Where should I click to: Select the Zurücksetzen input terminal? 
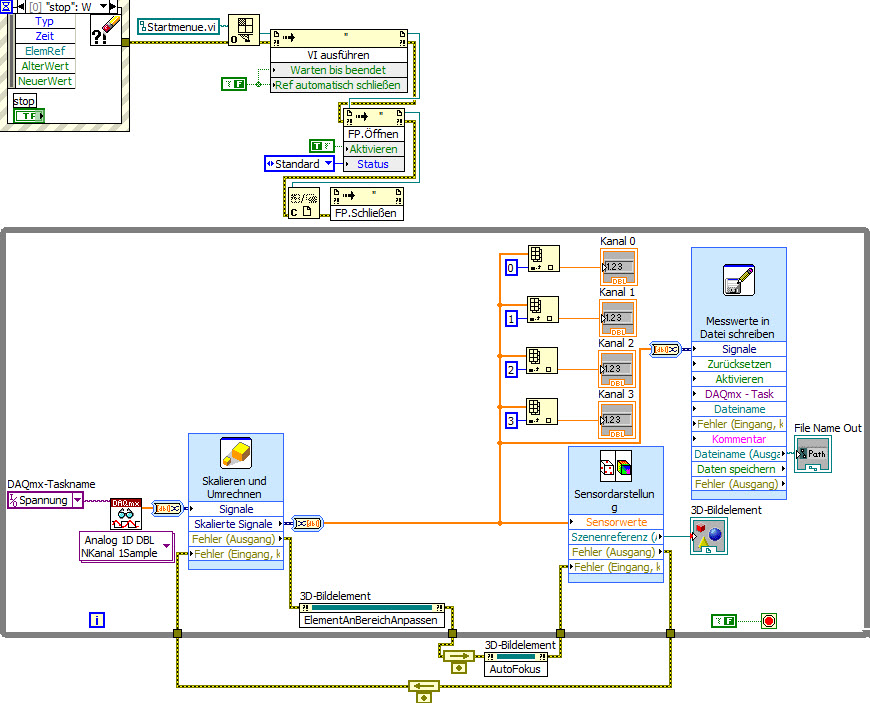coord(739,364)
